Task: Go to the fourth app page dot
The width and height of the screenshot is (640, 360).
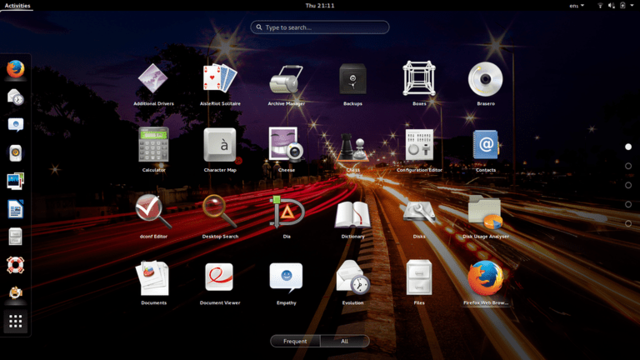Action: [628, 204]
